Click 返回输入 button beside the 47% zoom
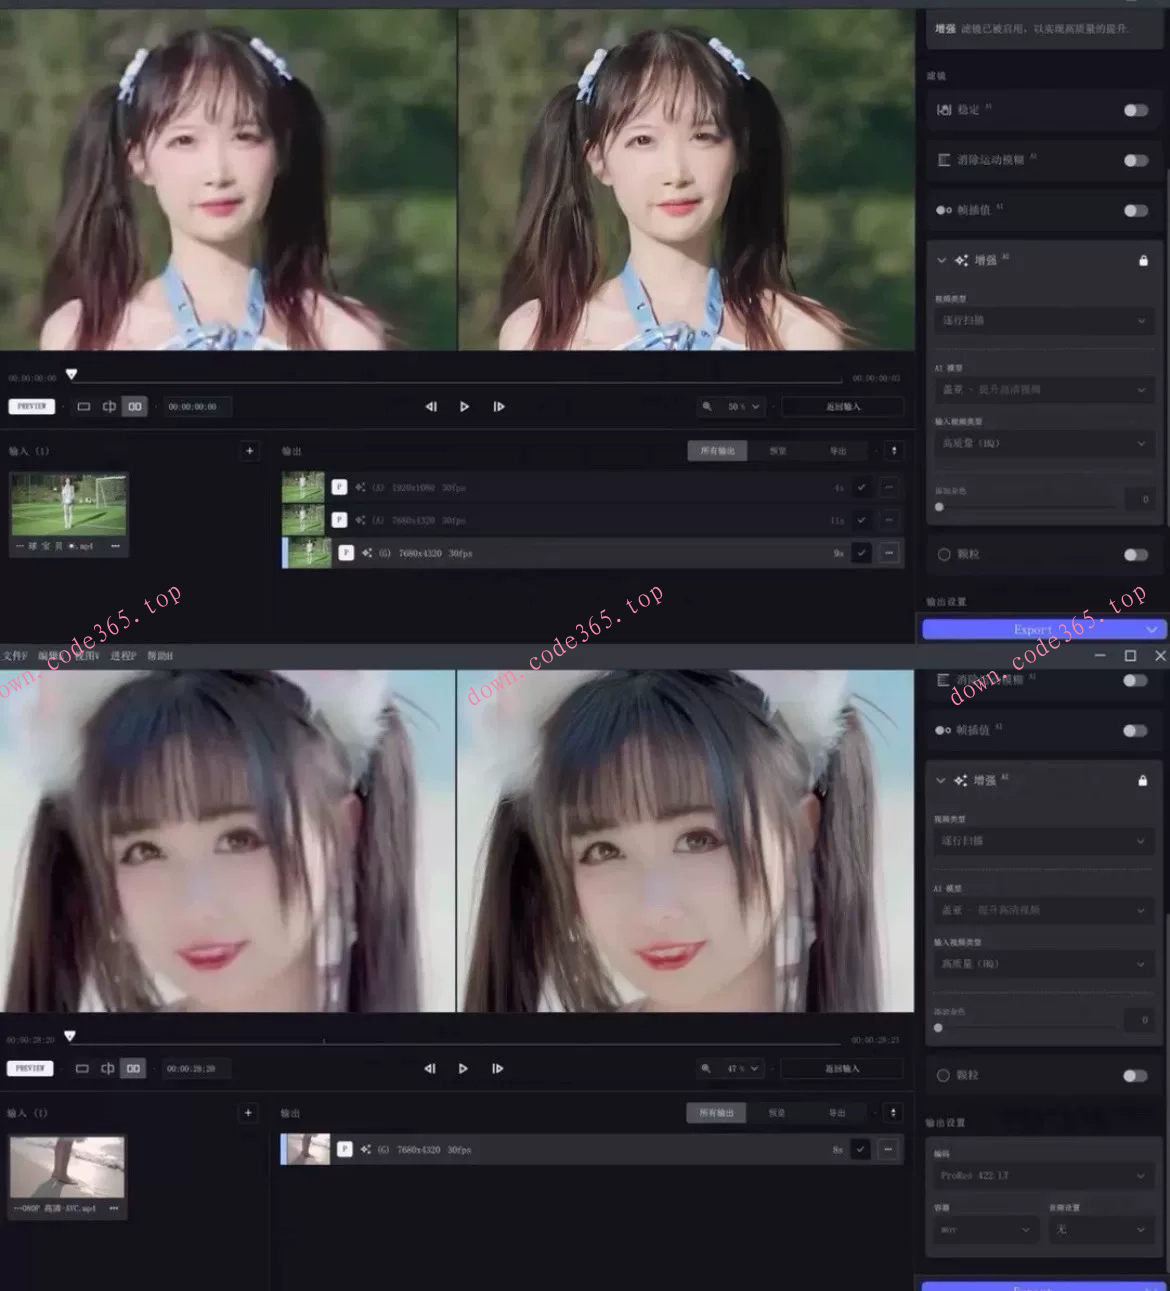 click(842, 1069)
